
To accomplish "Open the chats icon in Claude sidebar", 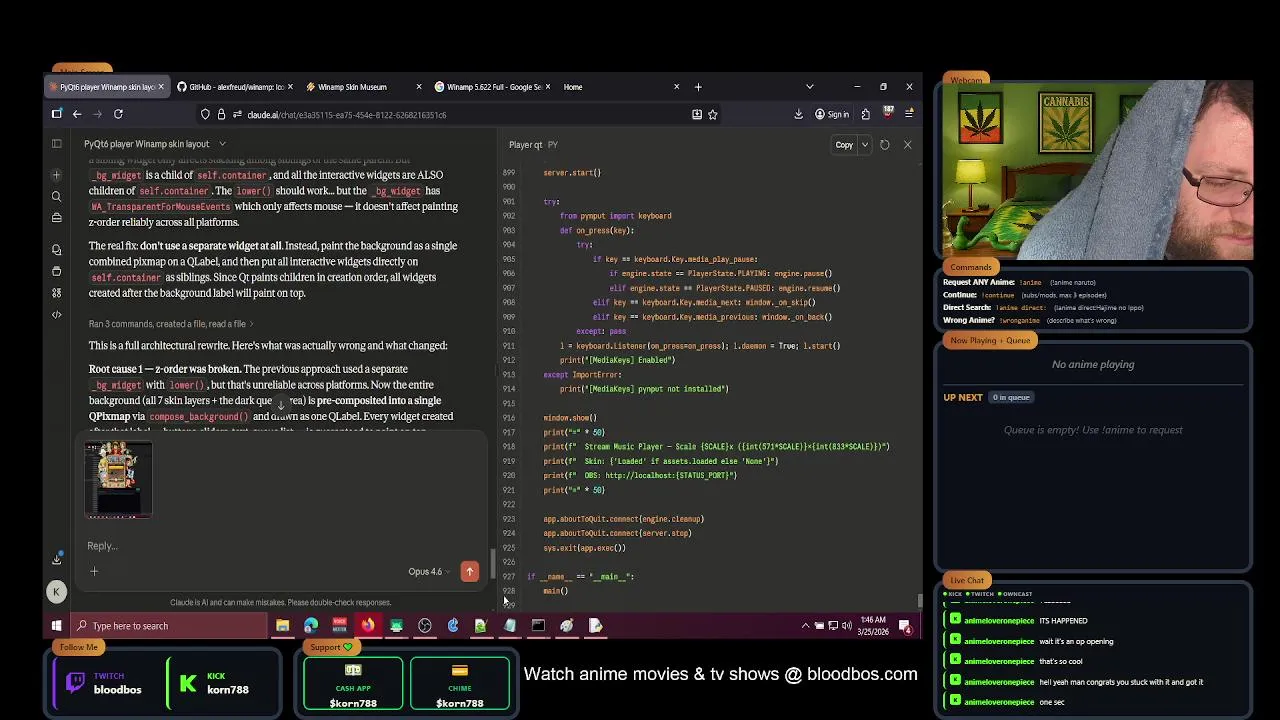I will click(57, 250).
